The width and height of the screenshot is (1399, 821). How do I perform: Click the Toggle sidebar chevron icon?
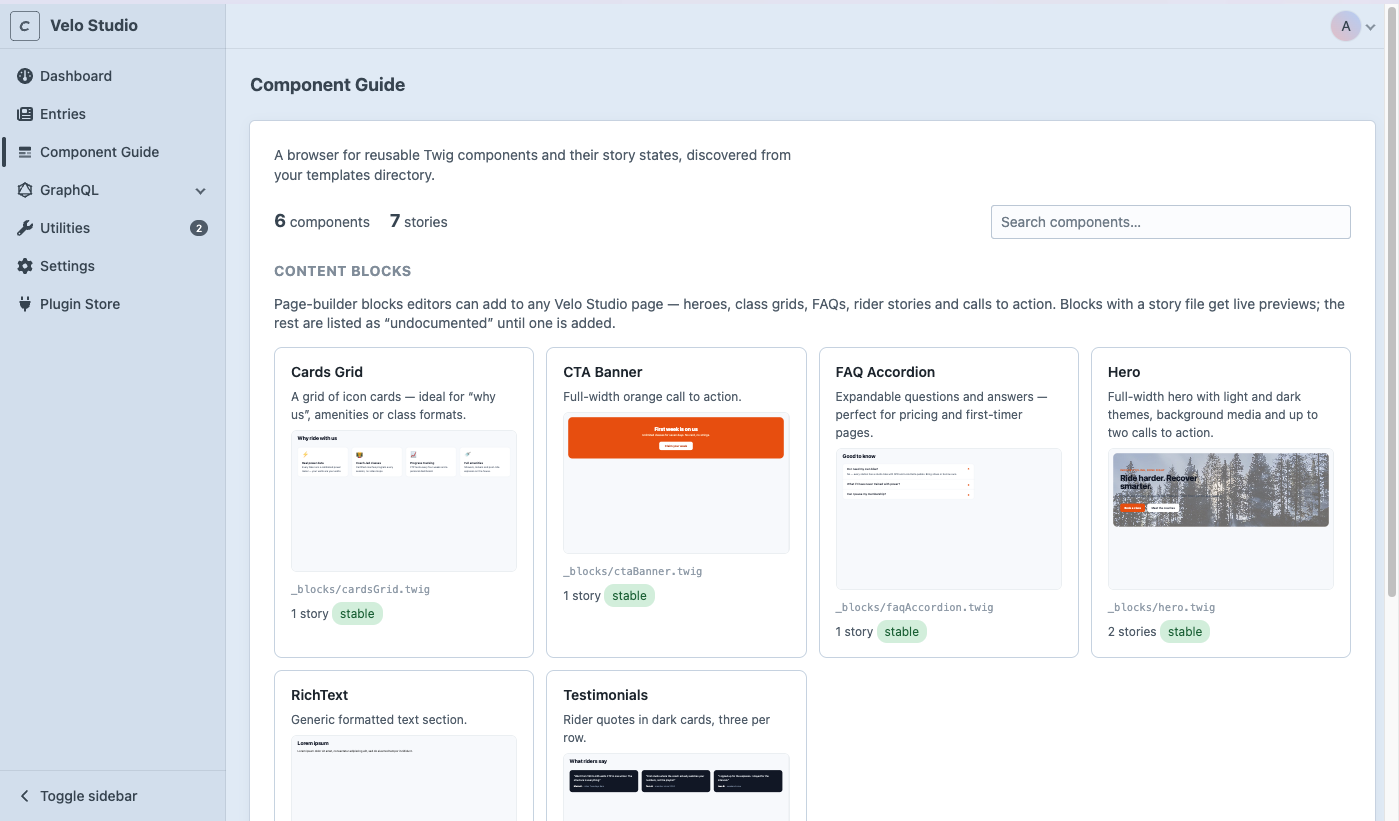(25, 796)
